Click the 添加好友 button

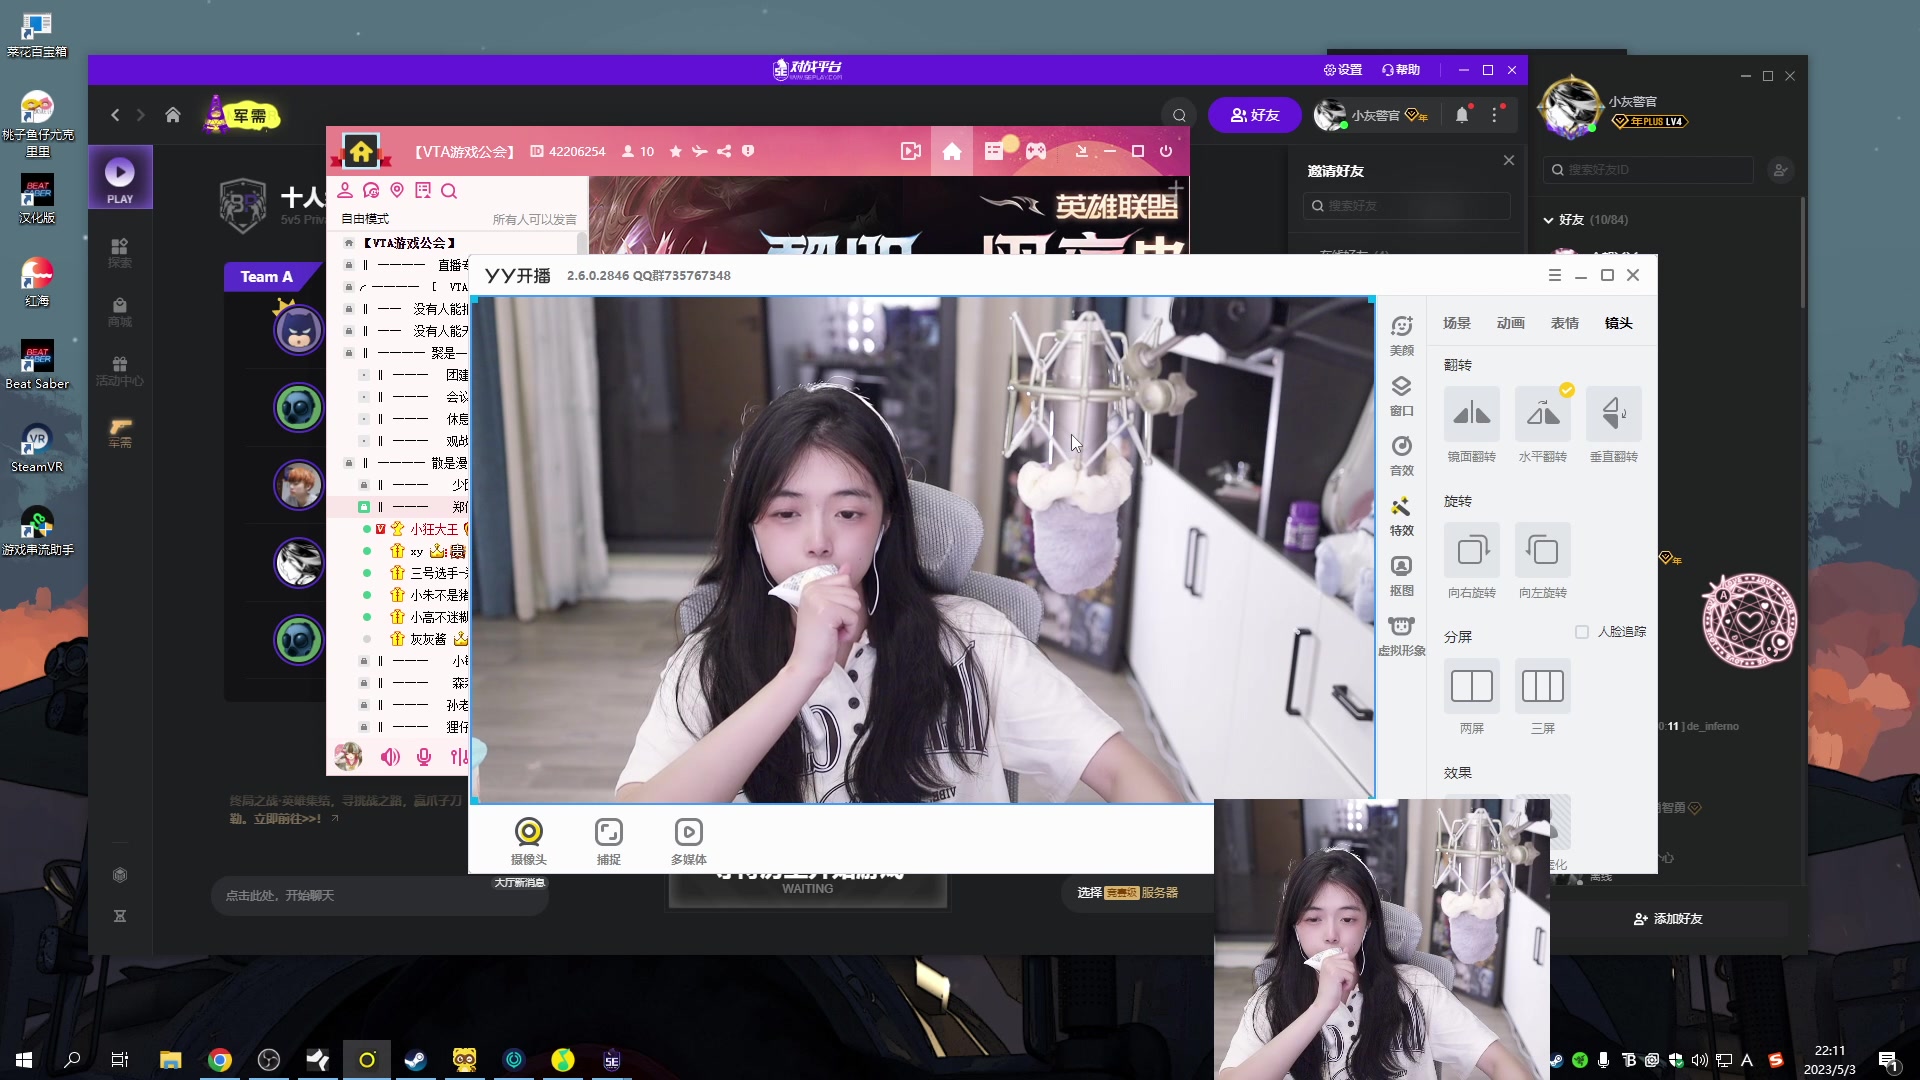1667,919
